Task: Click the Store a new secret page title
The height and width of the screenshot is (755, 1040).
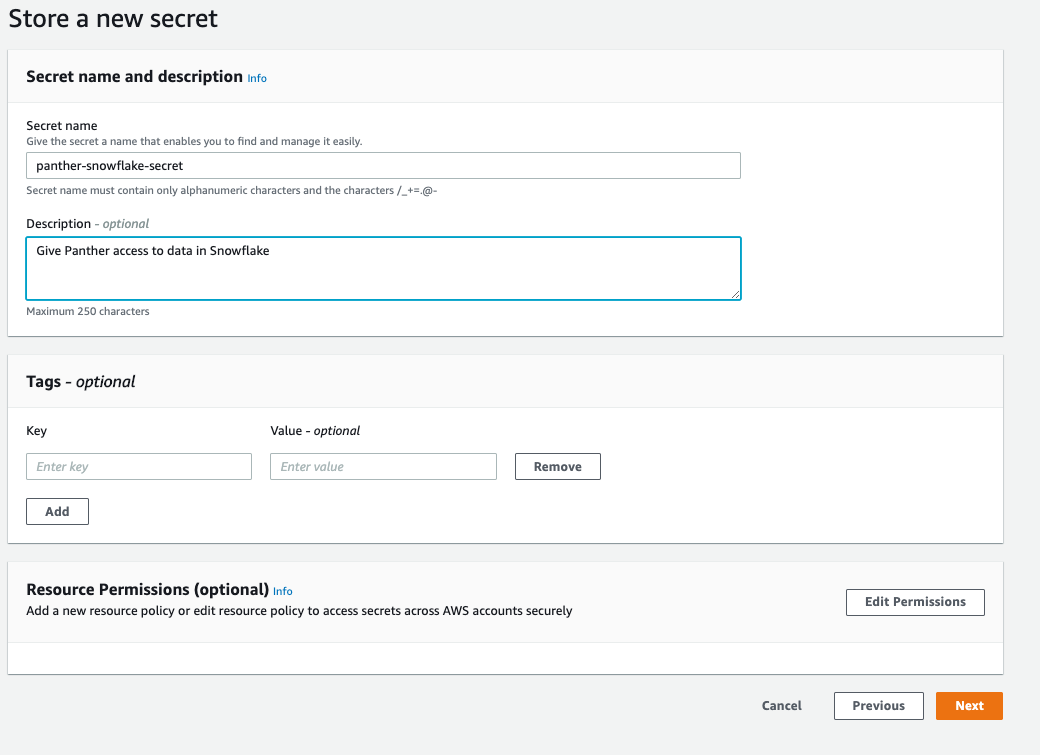Action: tap(112, 18)
